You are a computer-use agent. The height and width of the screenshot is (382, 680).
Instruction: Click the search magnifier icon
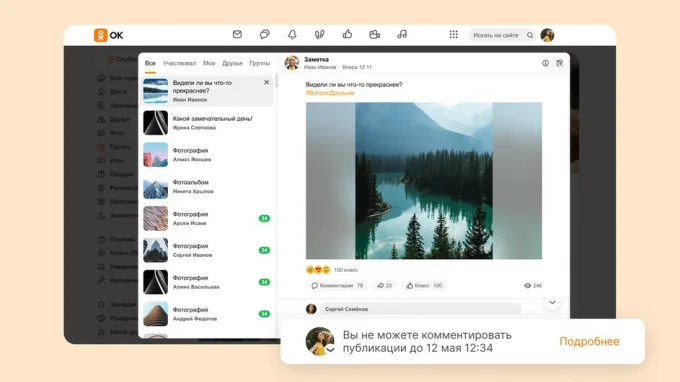pyautogui.click(x=530, y=35)
